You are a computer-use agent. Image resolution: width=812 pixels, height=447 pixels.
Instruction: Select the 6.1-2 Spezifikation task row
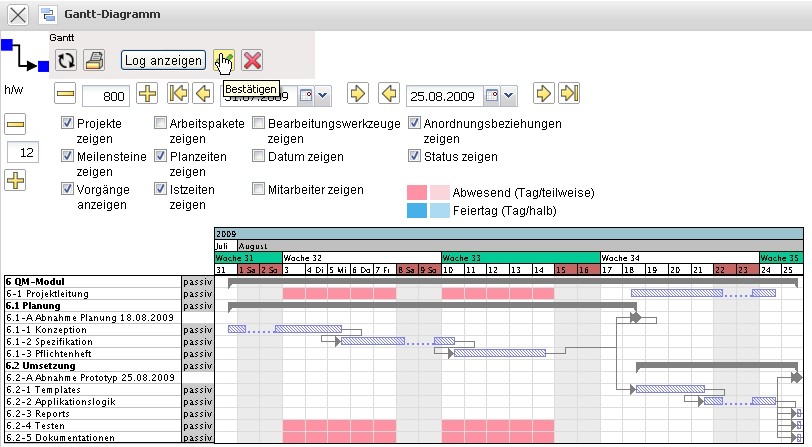(x=92, y=342)
